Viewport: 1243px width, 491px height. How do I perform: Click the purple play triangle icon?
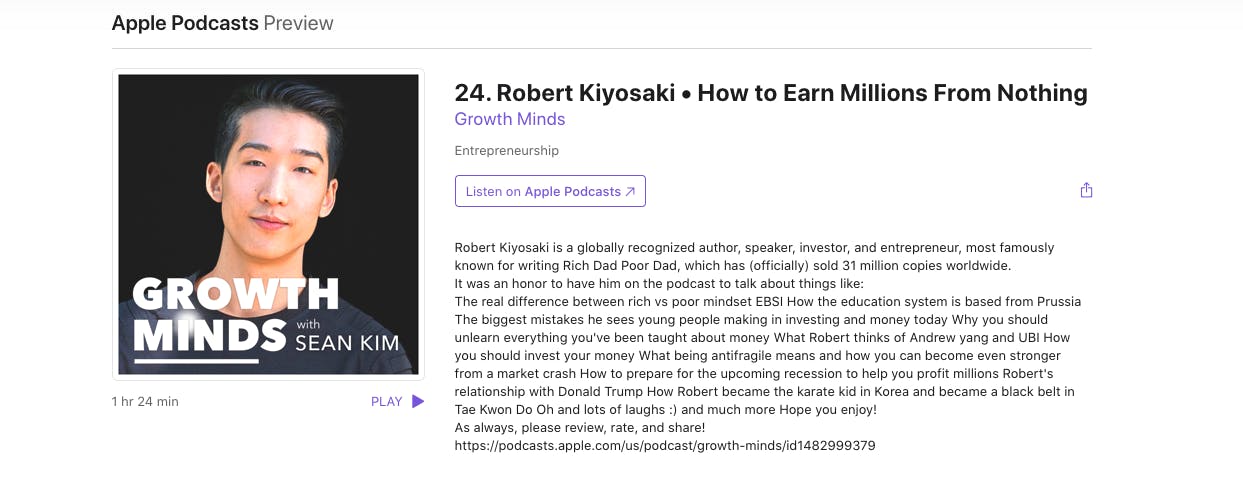click(418, 401)
